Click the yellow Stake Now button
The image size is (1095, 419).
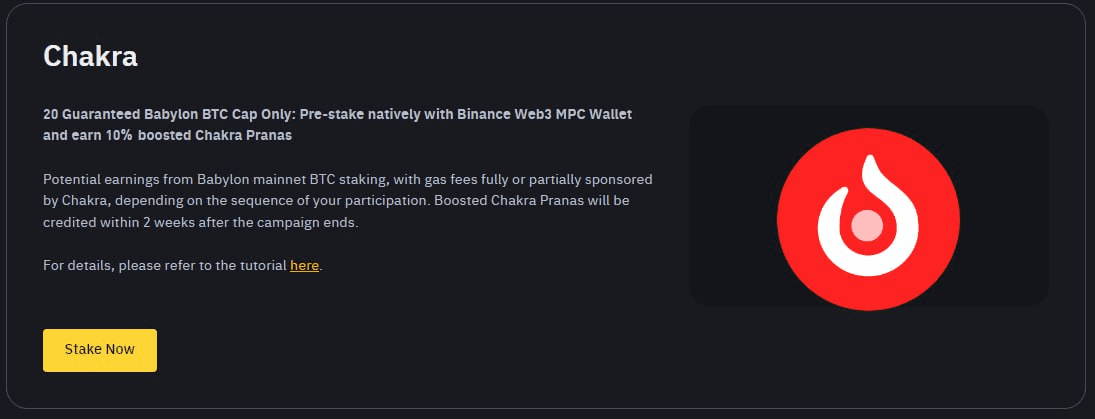point(100,350)
